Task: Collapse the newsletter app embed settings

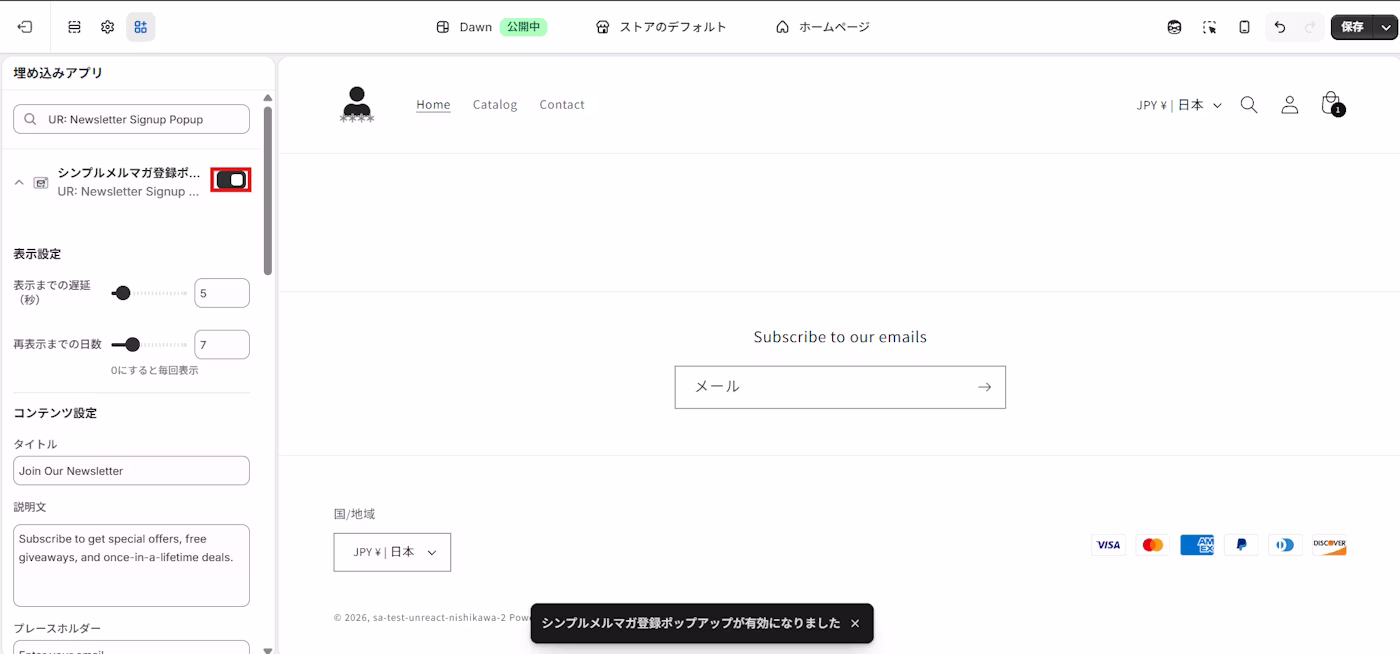Action: [18, 182]
